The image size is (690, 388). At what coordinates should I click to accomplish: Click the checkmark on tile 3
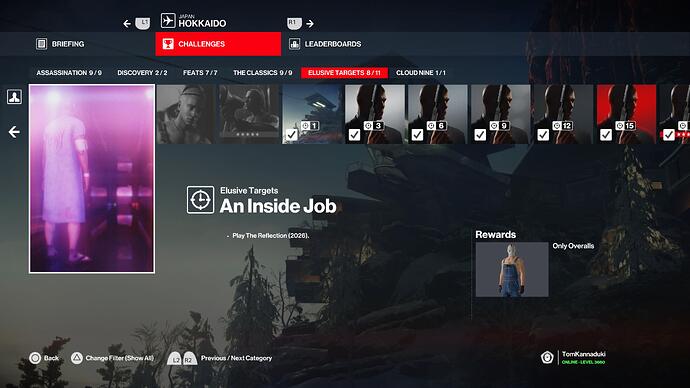pos(354,135)
